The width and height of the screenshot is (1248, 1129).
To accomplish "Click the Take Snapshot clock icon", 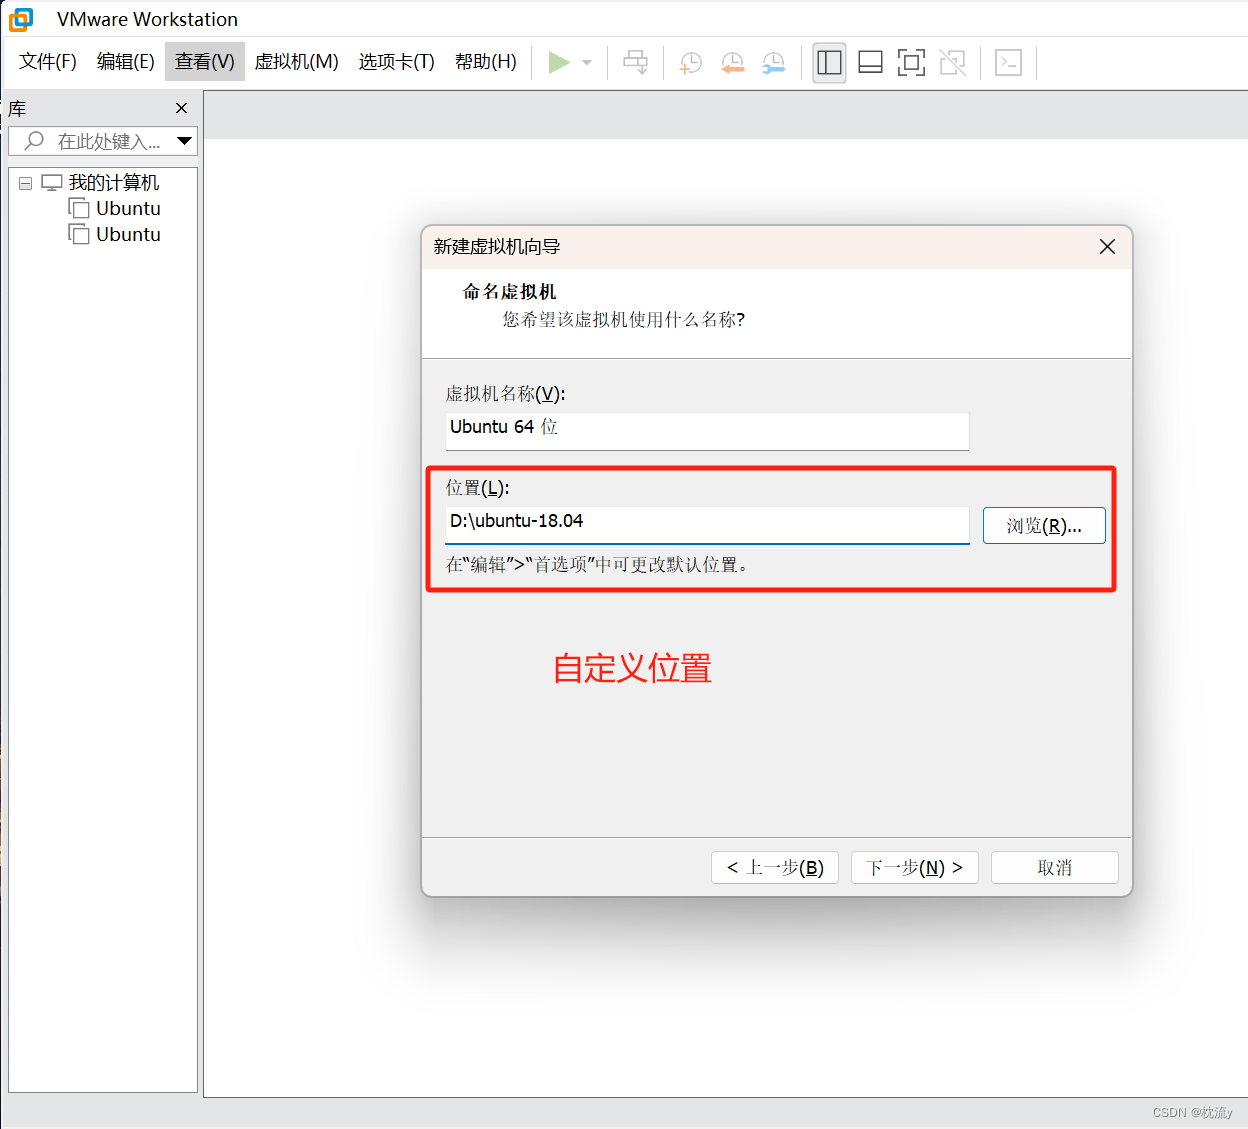I will [691, 62].
